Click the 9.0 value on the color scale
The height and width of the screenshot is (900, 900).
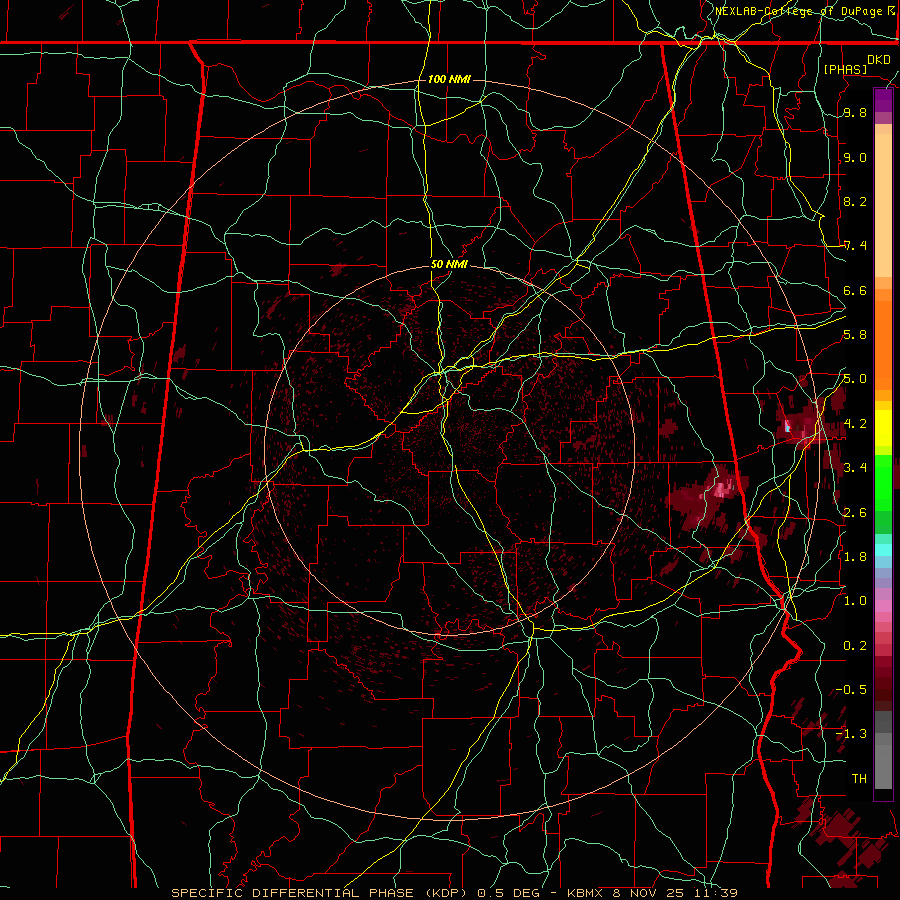point(855,157)
